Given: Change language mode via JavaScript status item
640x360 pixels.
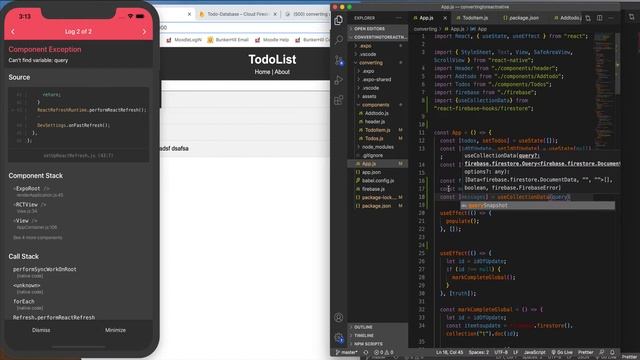Looking at the screenshot, I should point(534,352).
